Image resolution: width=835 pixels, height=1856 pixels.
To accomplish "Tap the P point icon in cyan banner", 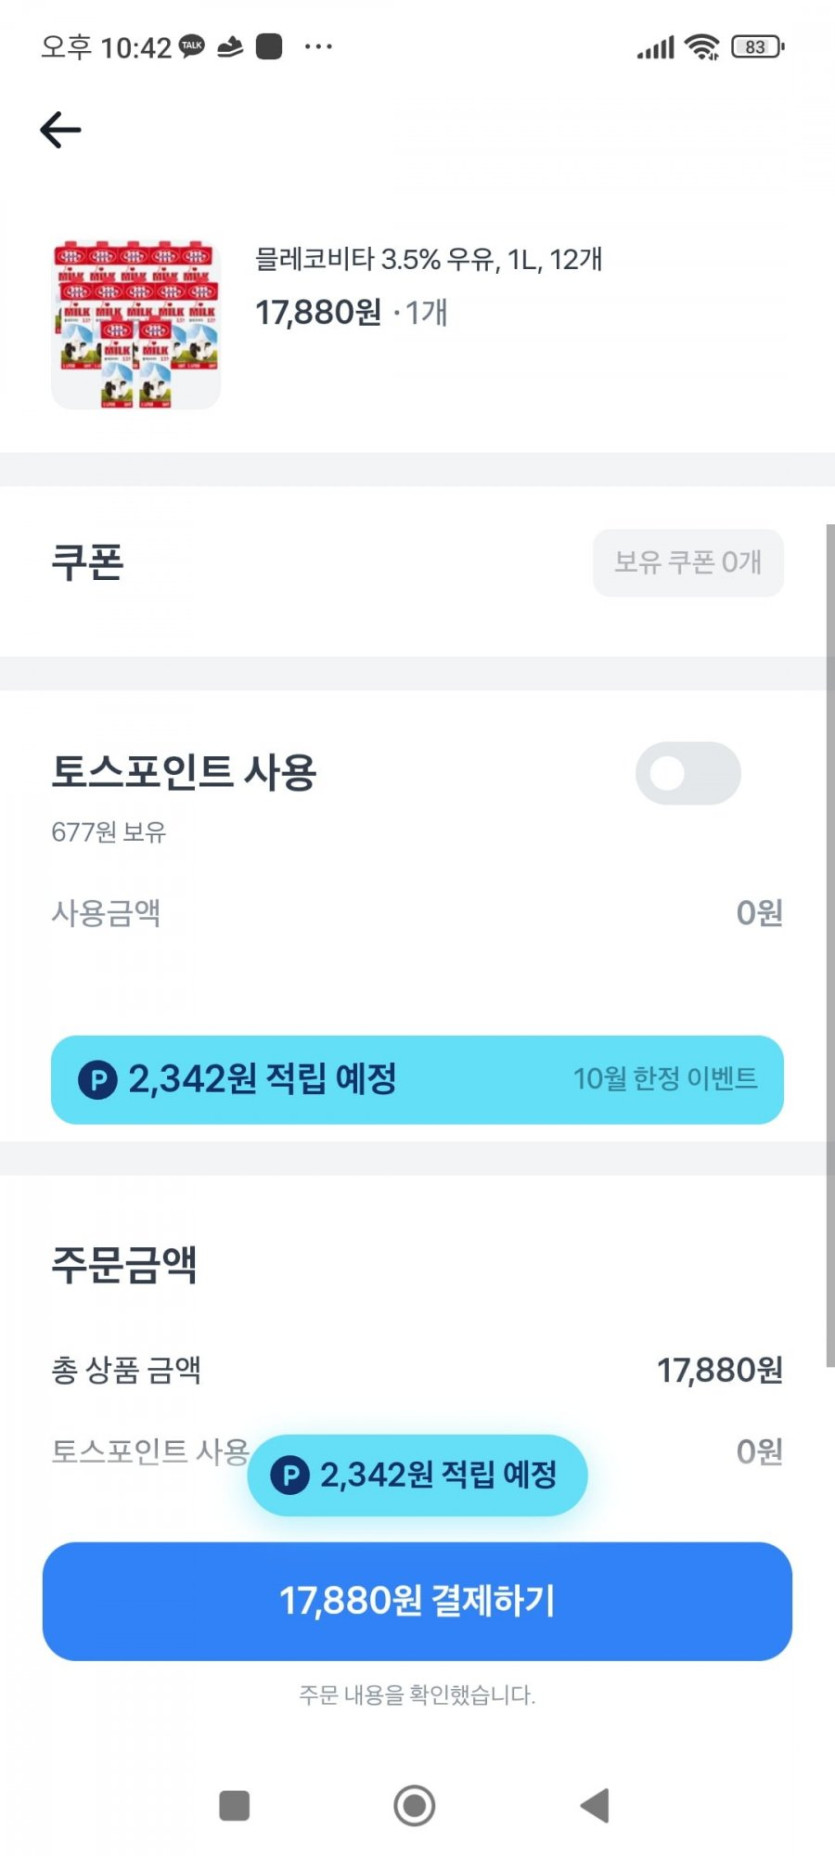I will [98, 1080].
